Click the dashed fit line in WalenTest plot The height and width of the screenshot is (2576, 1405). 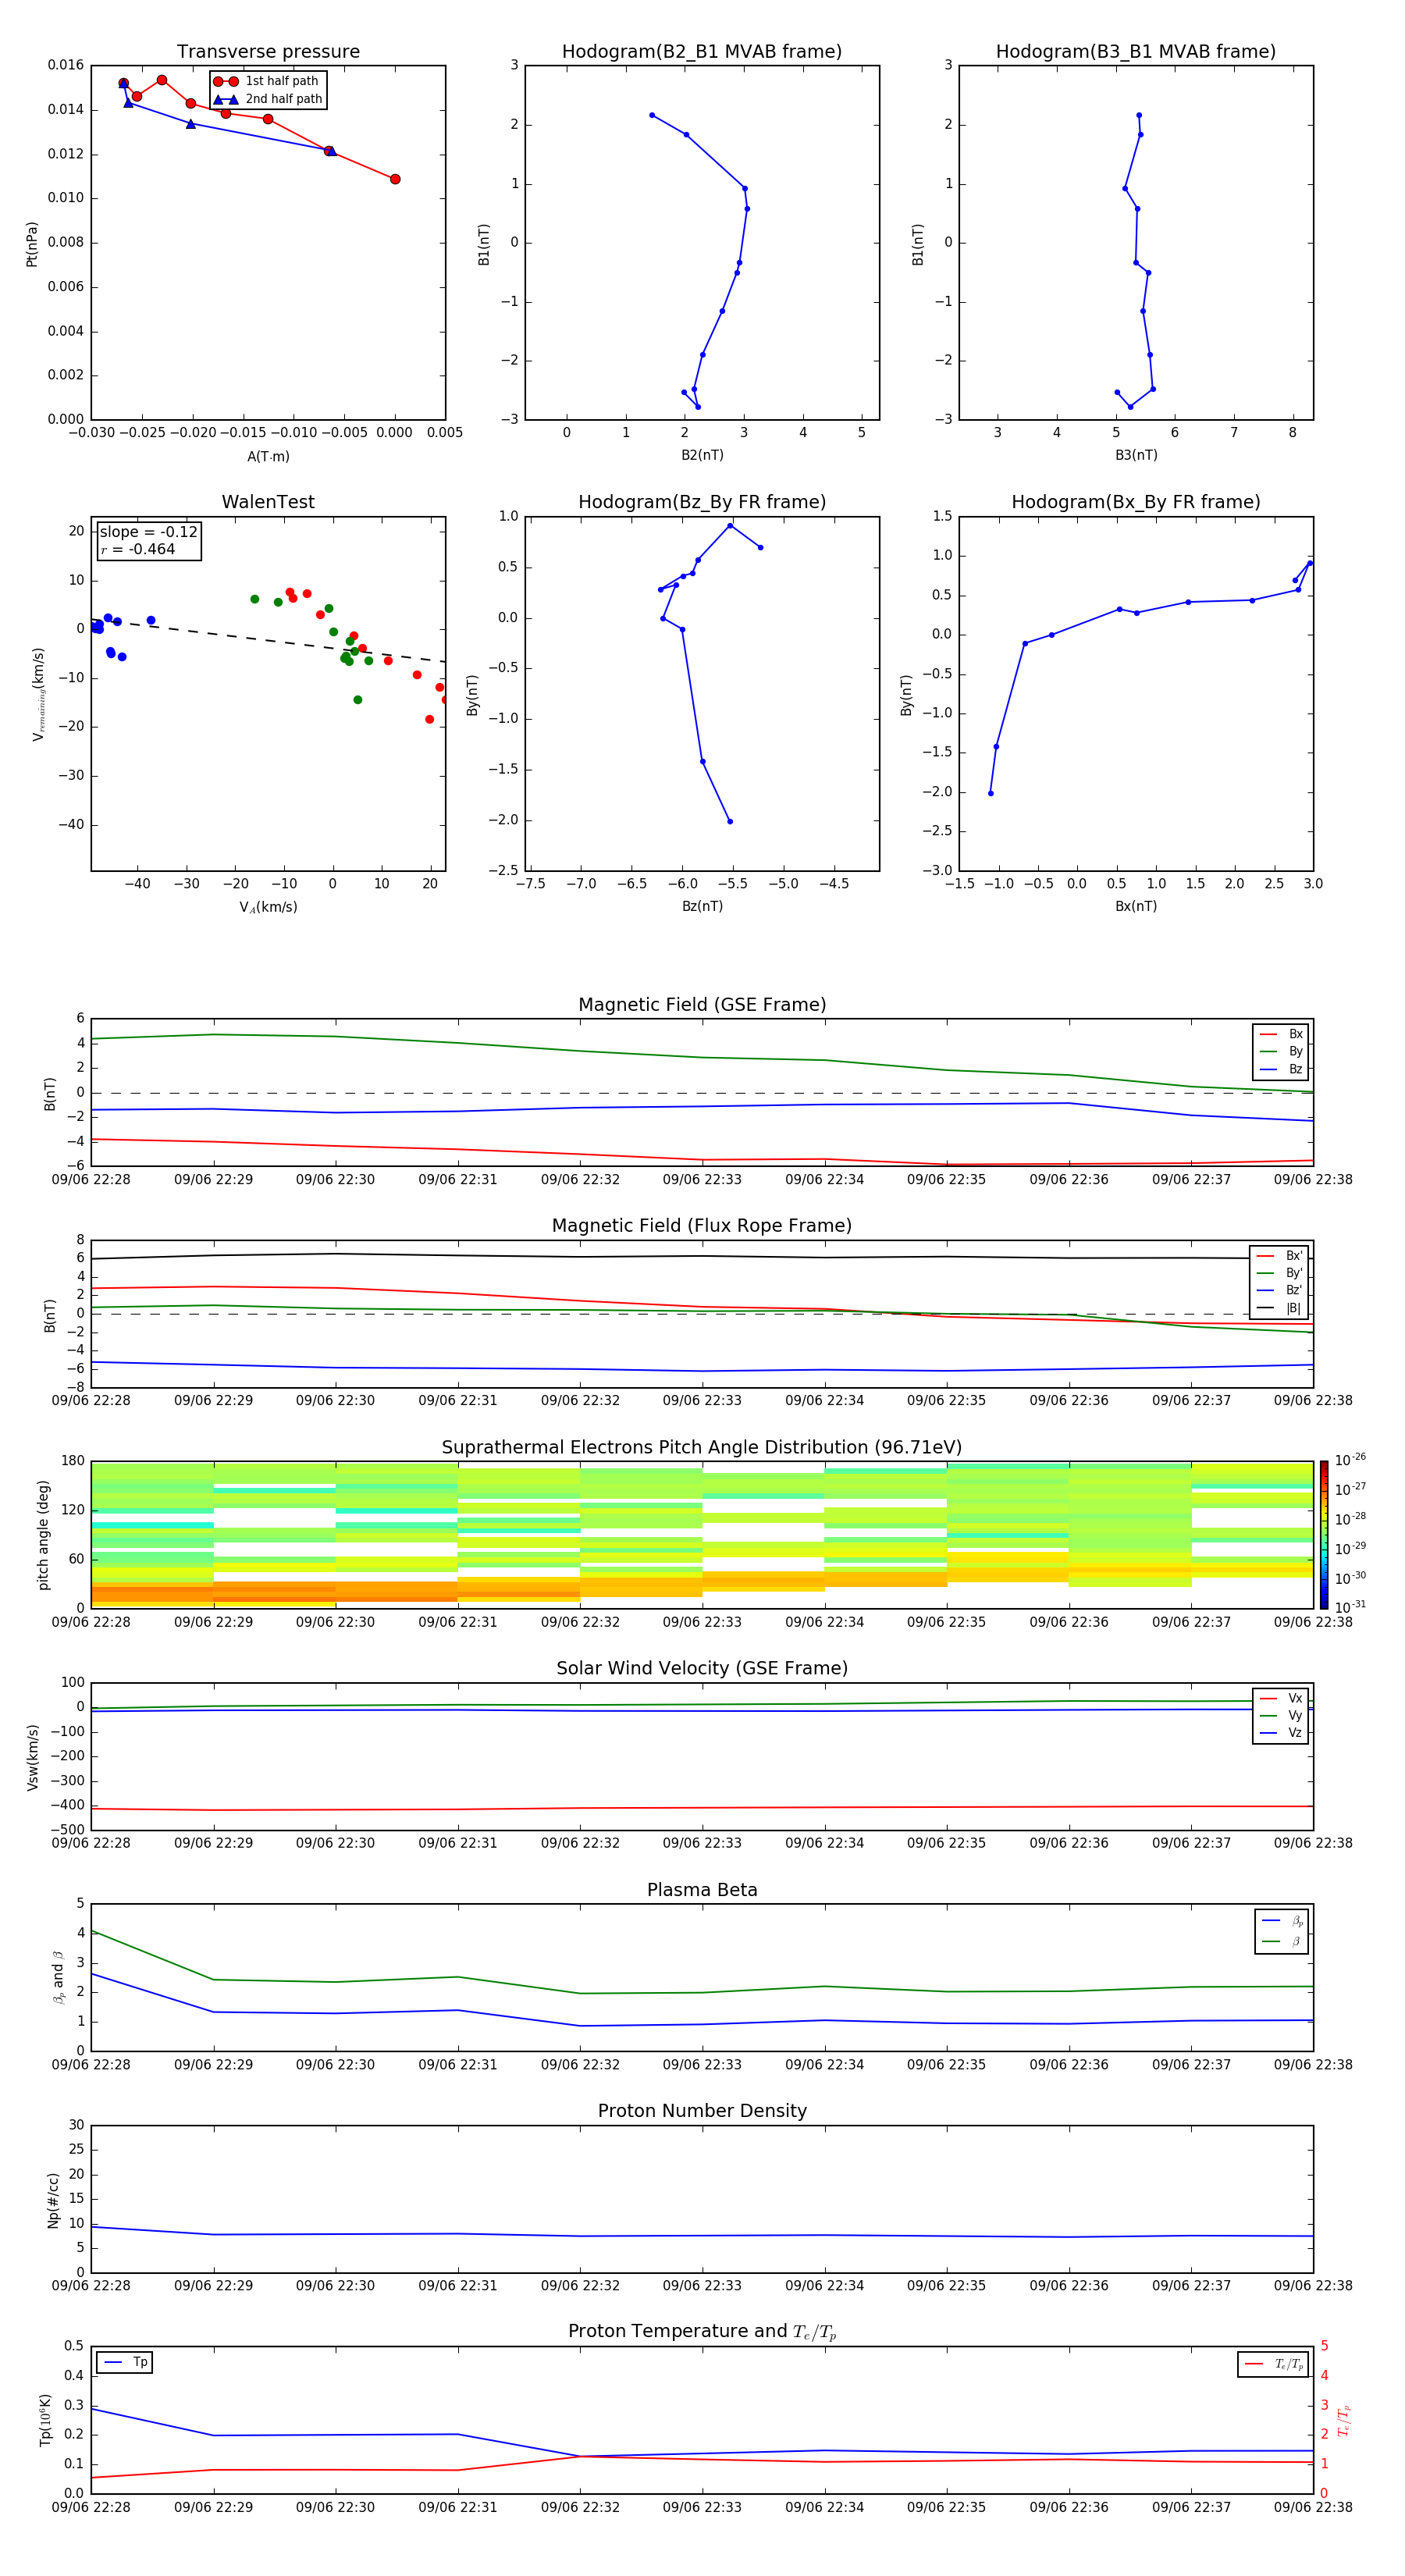tap(268, 641)
